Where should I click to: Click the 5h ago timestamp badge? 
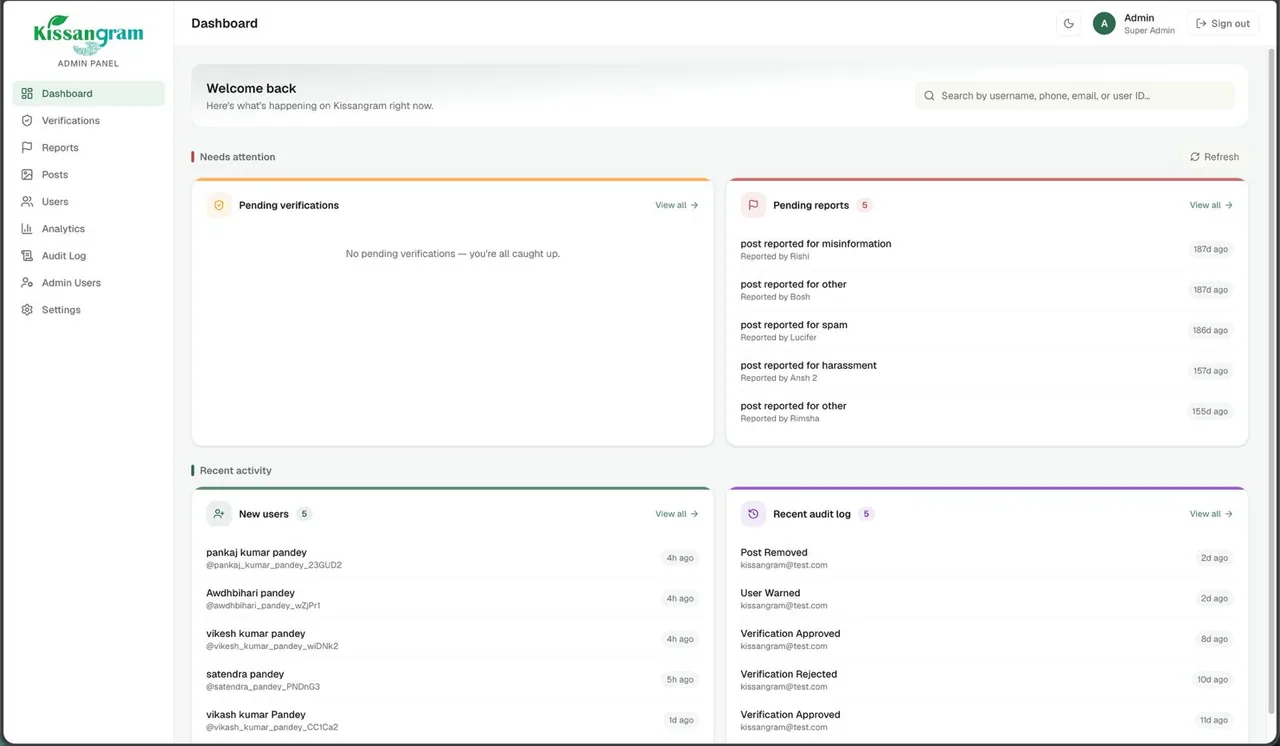(x=680, y=680)
